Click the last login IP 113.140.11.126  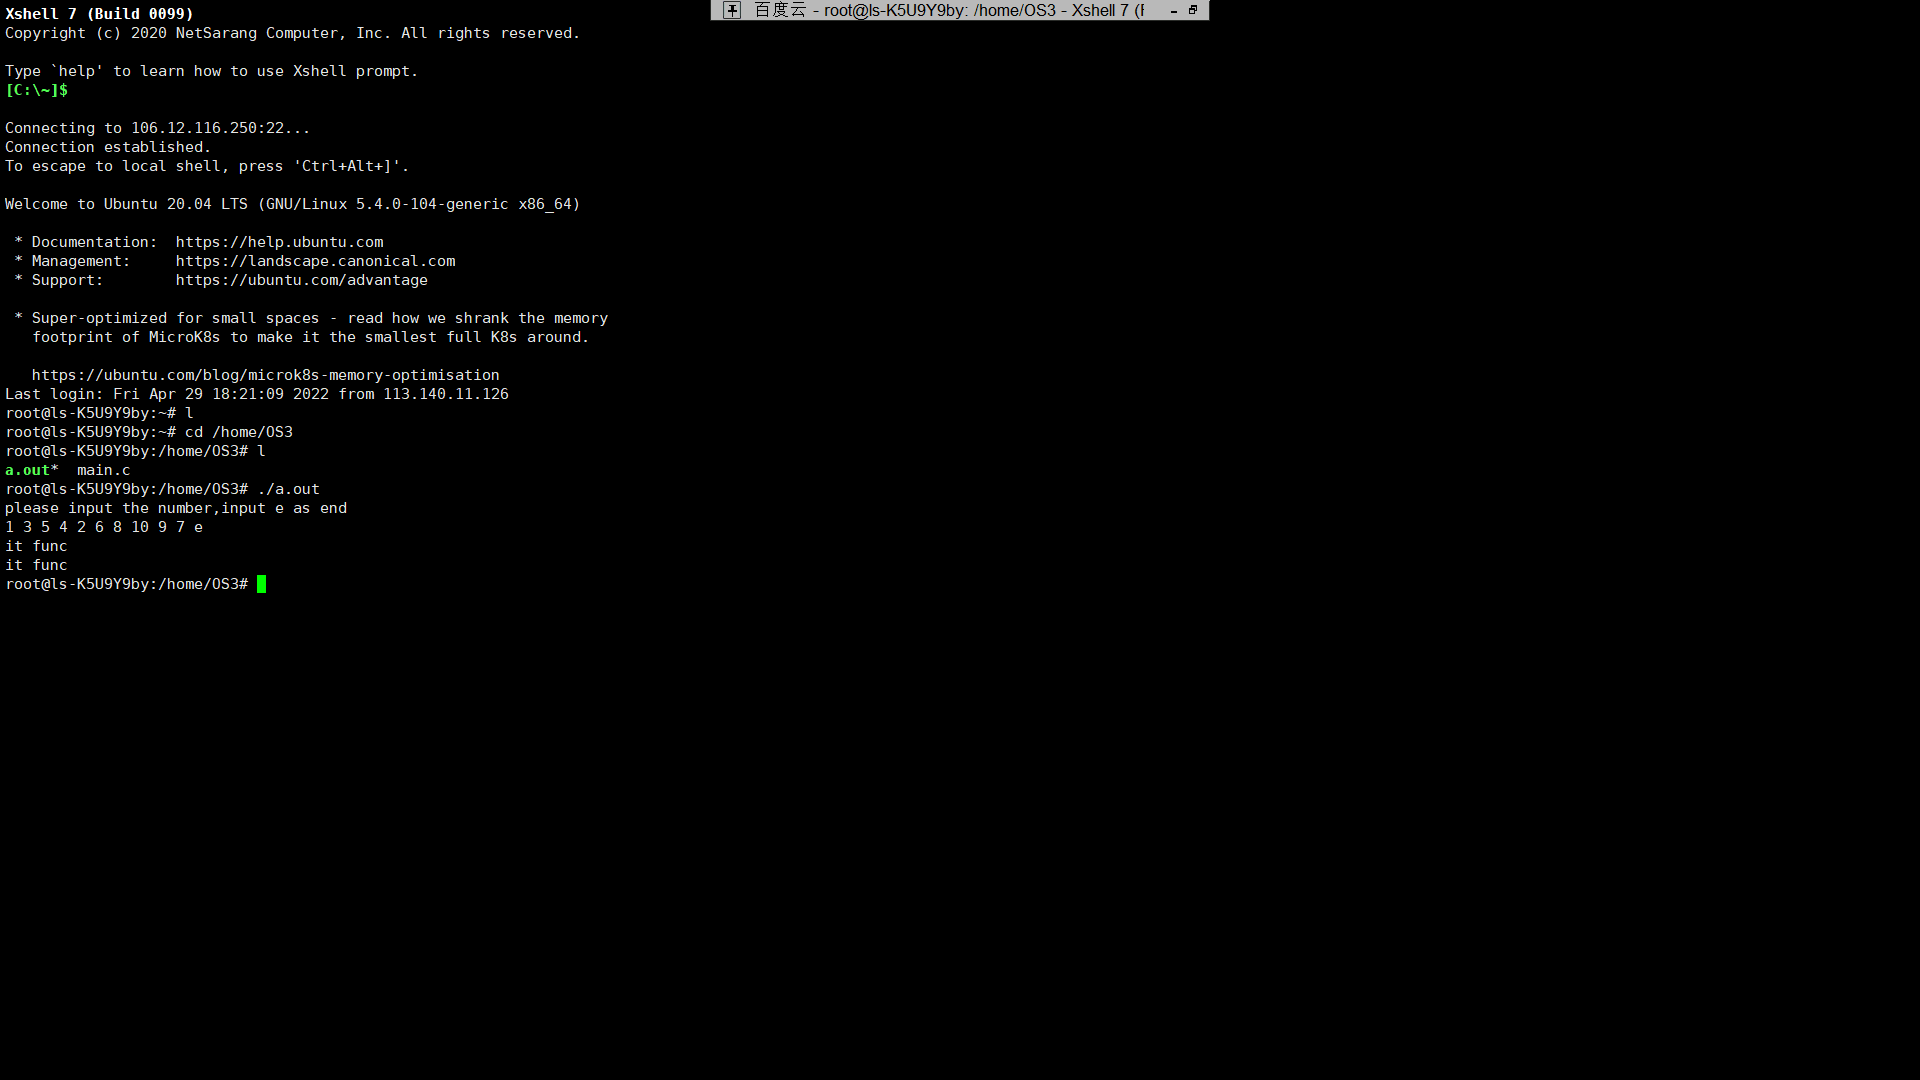(445, 394)
